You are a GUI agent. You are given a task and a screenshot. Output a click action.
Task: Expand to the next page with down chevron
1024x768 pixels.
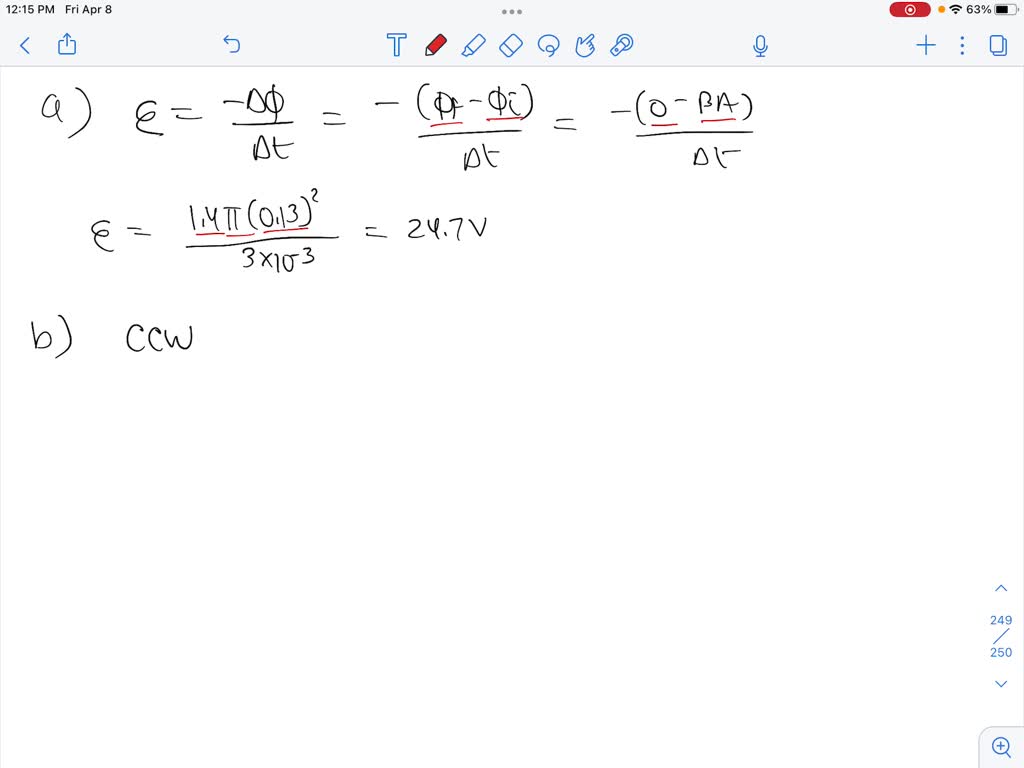click(x=1001, y=683)
